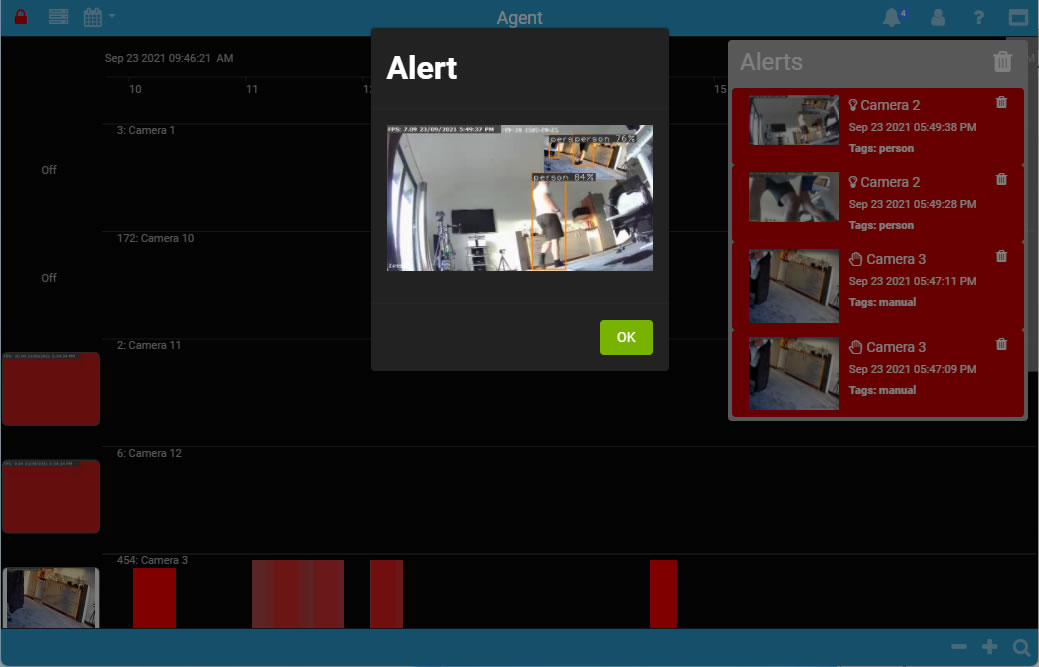
Task: Delete the bottom Camera 3 alert entry
Action: coord(1001,344)
